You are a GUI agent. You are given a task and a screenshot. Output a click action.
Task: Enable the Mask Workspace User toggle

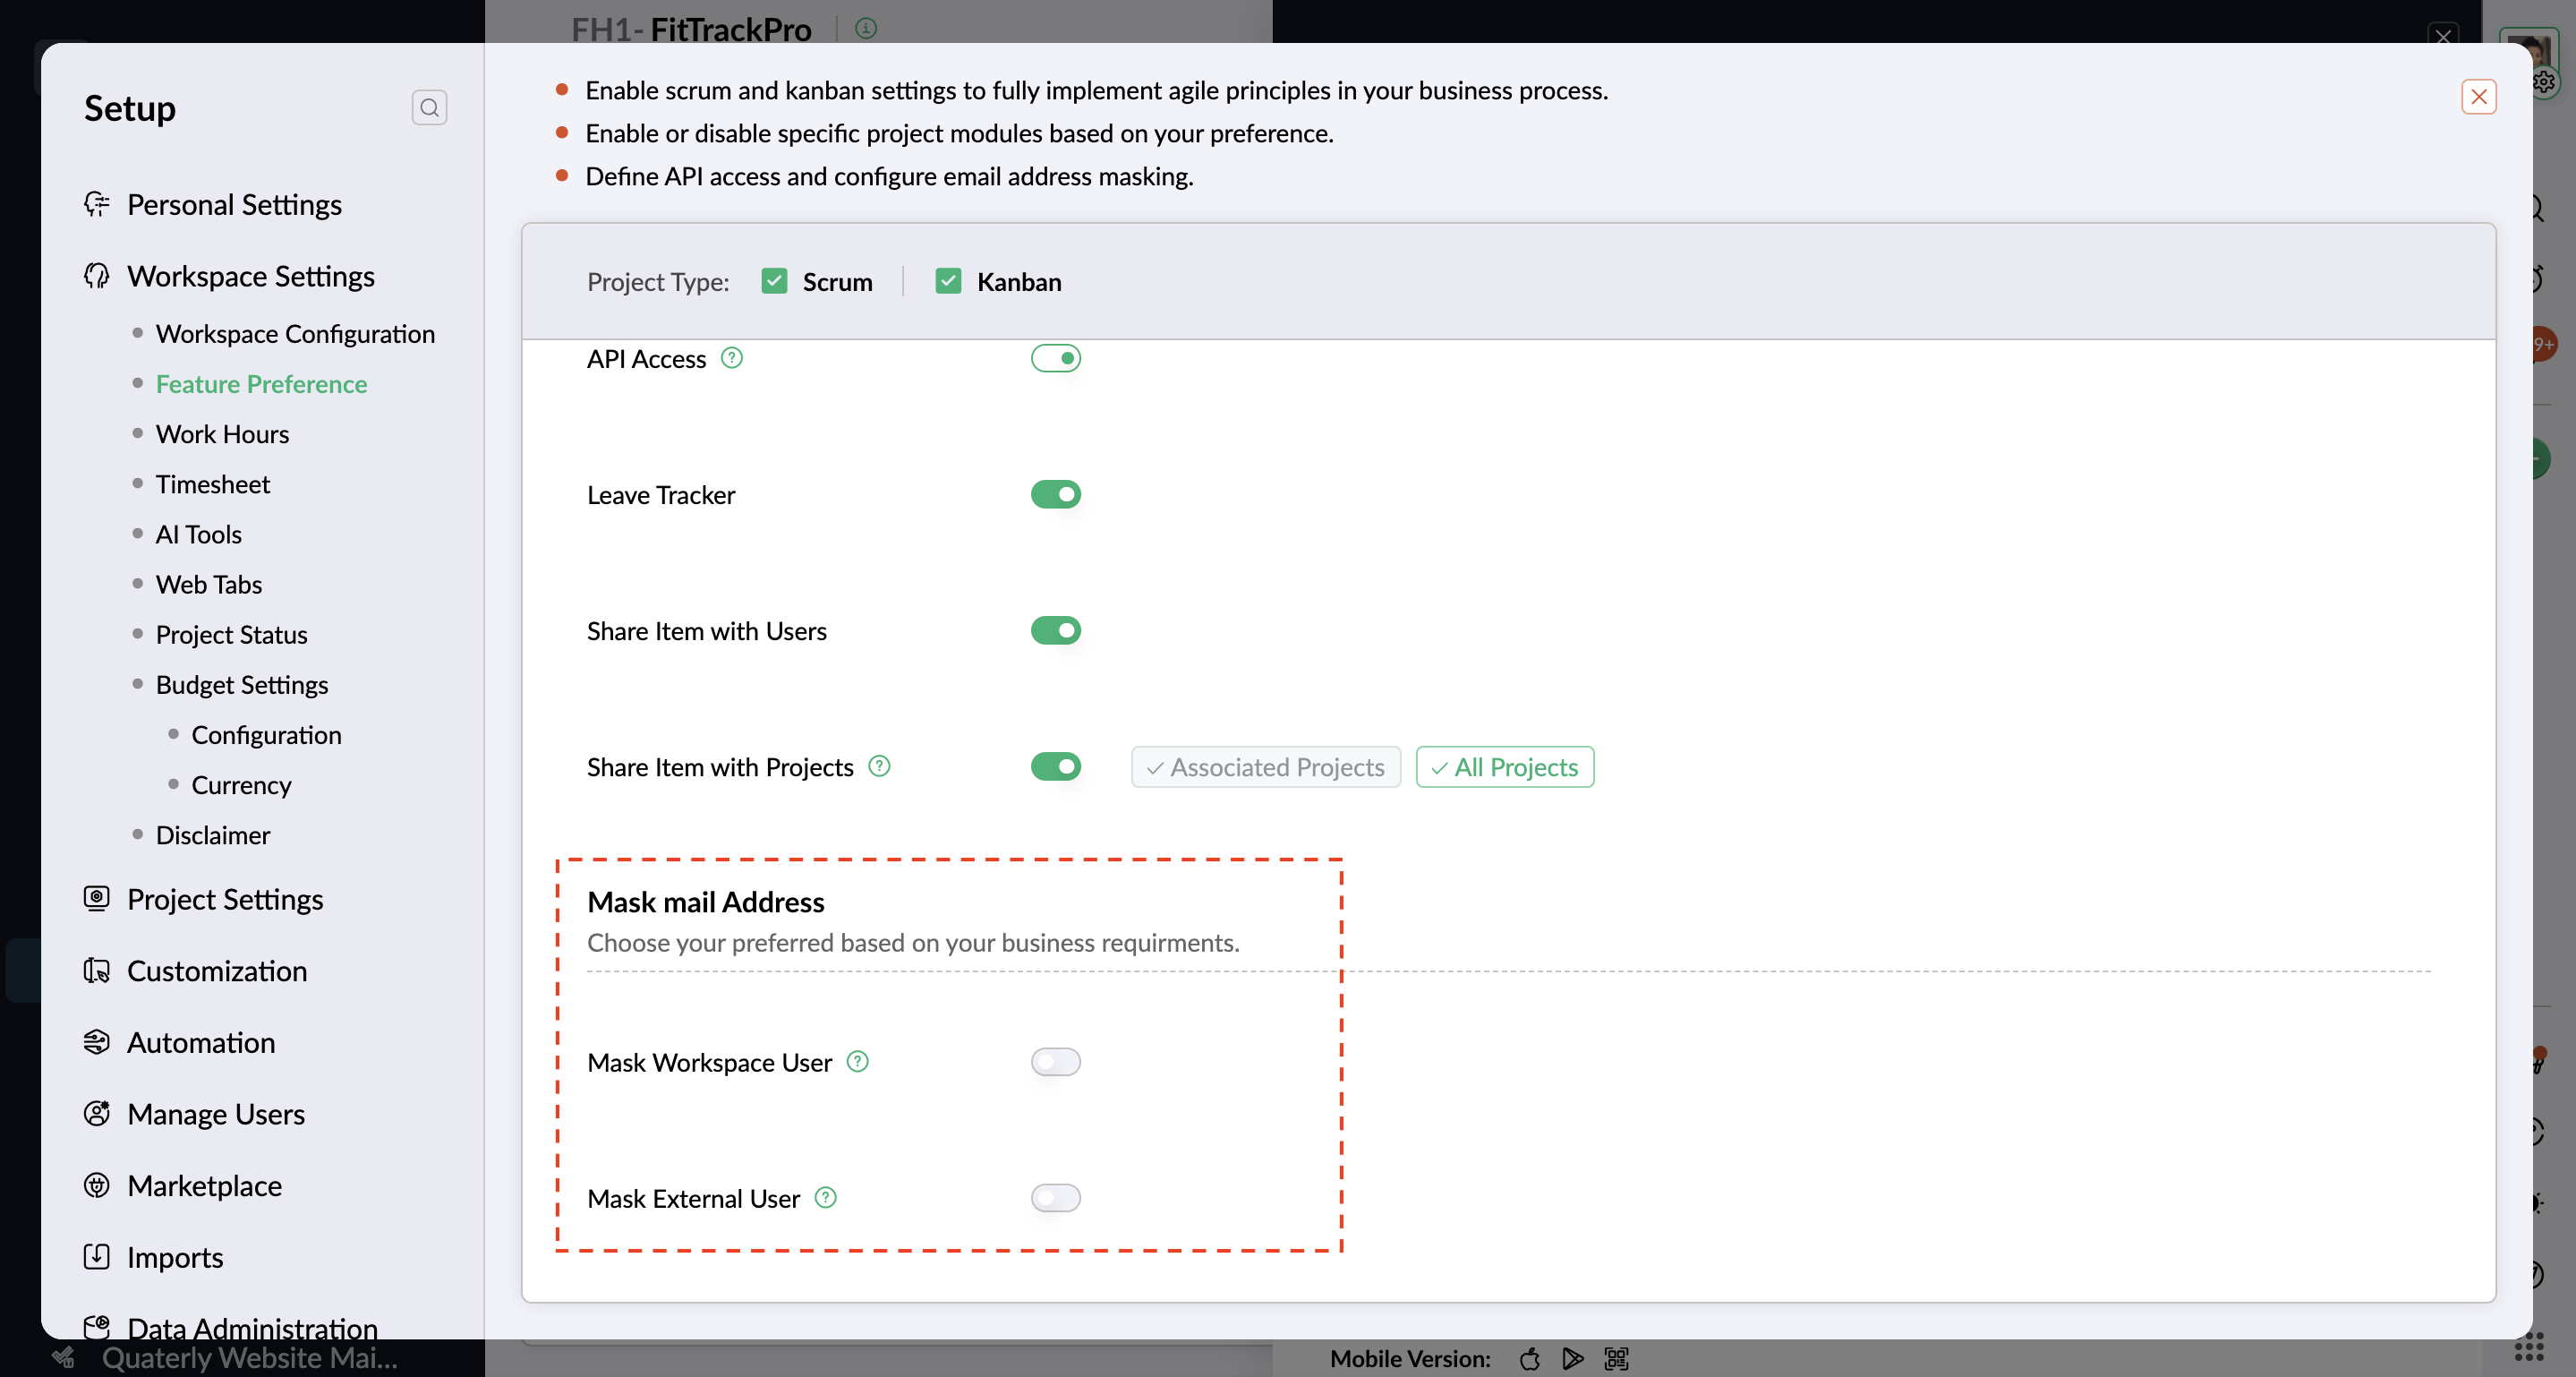pos(1055,1061)
